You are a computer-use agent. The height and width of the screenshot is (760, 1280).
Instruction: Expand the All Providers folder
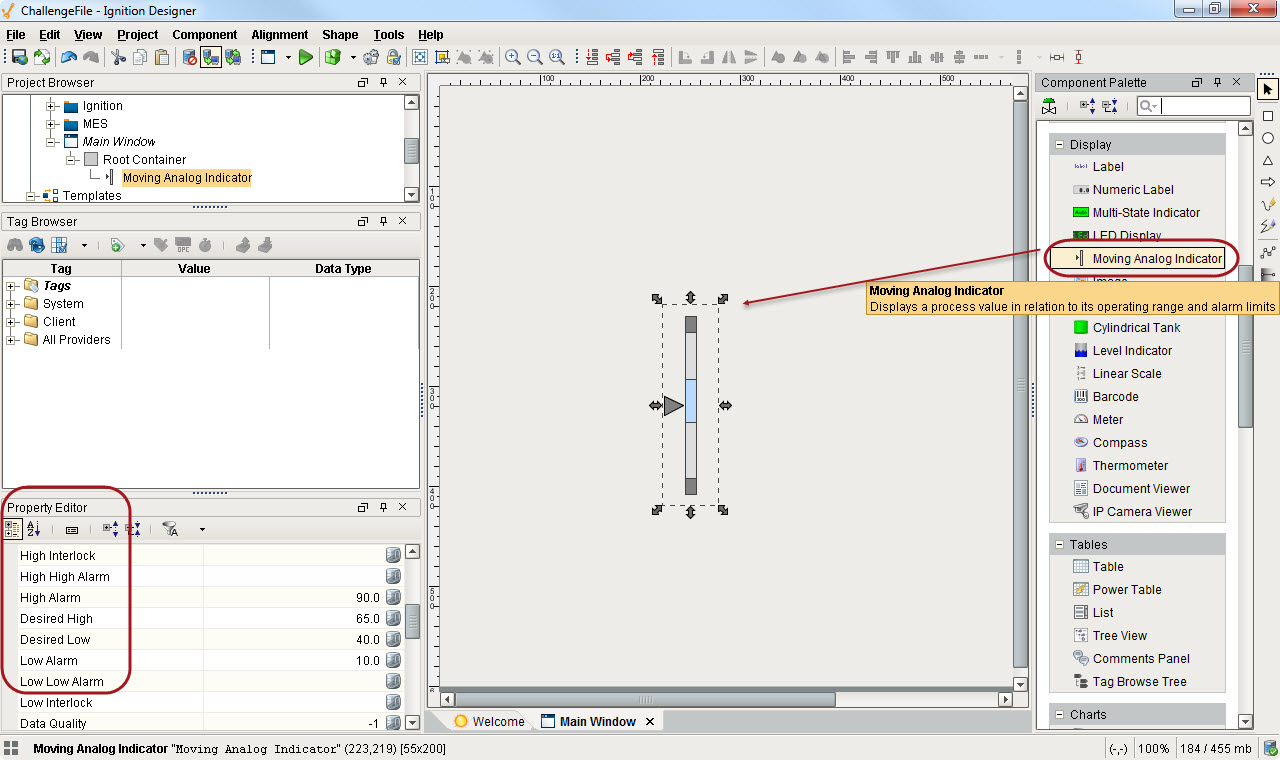tap(12, 340)
